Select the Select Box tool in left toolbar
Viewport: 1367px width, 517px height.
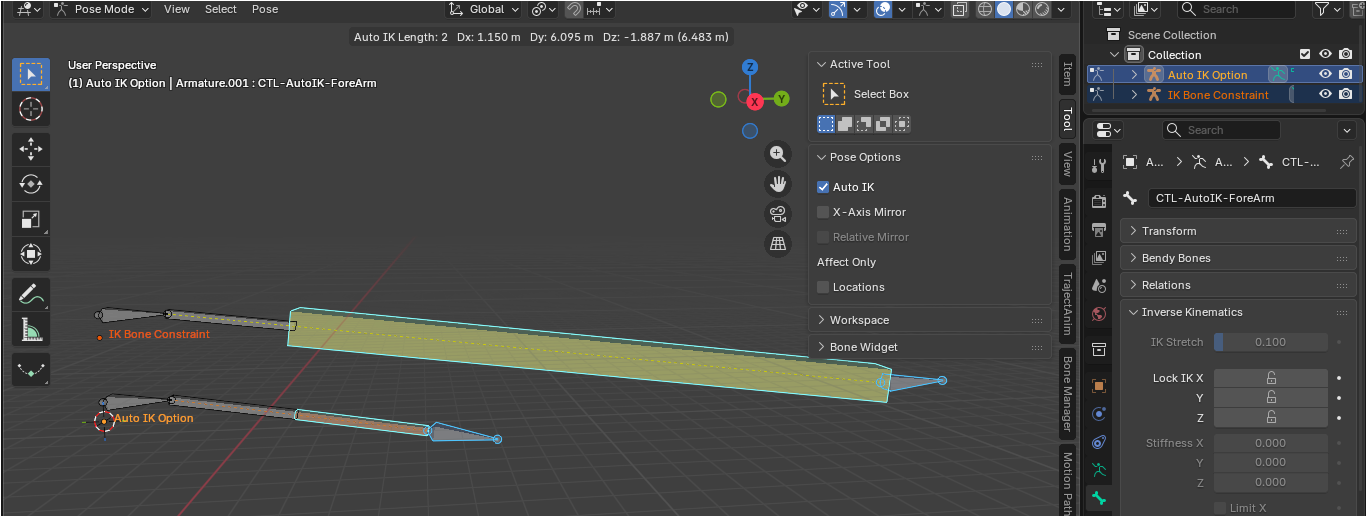click(x=31, y=75)
